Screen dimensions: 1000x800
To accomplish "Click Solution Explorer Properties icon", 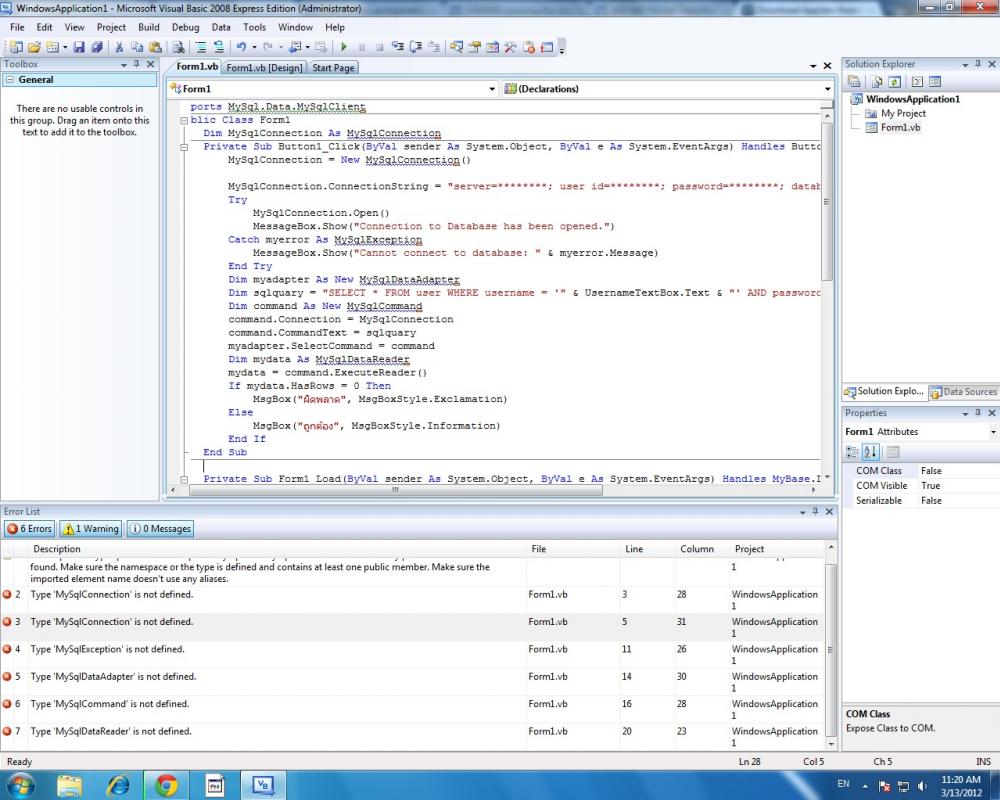I will 854,82.
